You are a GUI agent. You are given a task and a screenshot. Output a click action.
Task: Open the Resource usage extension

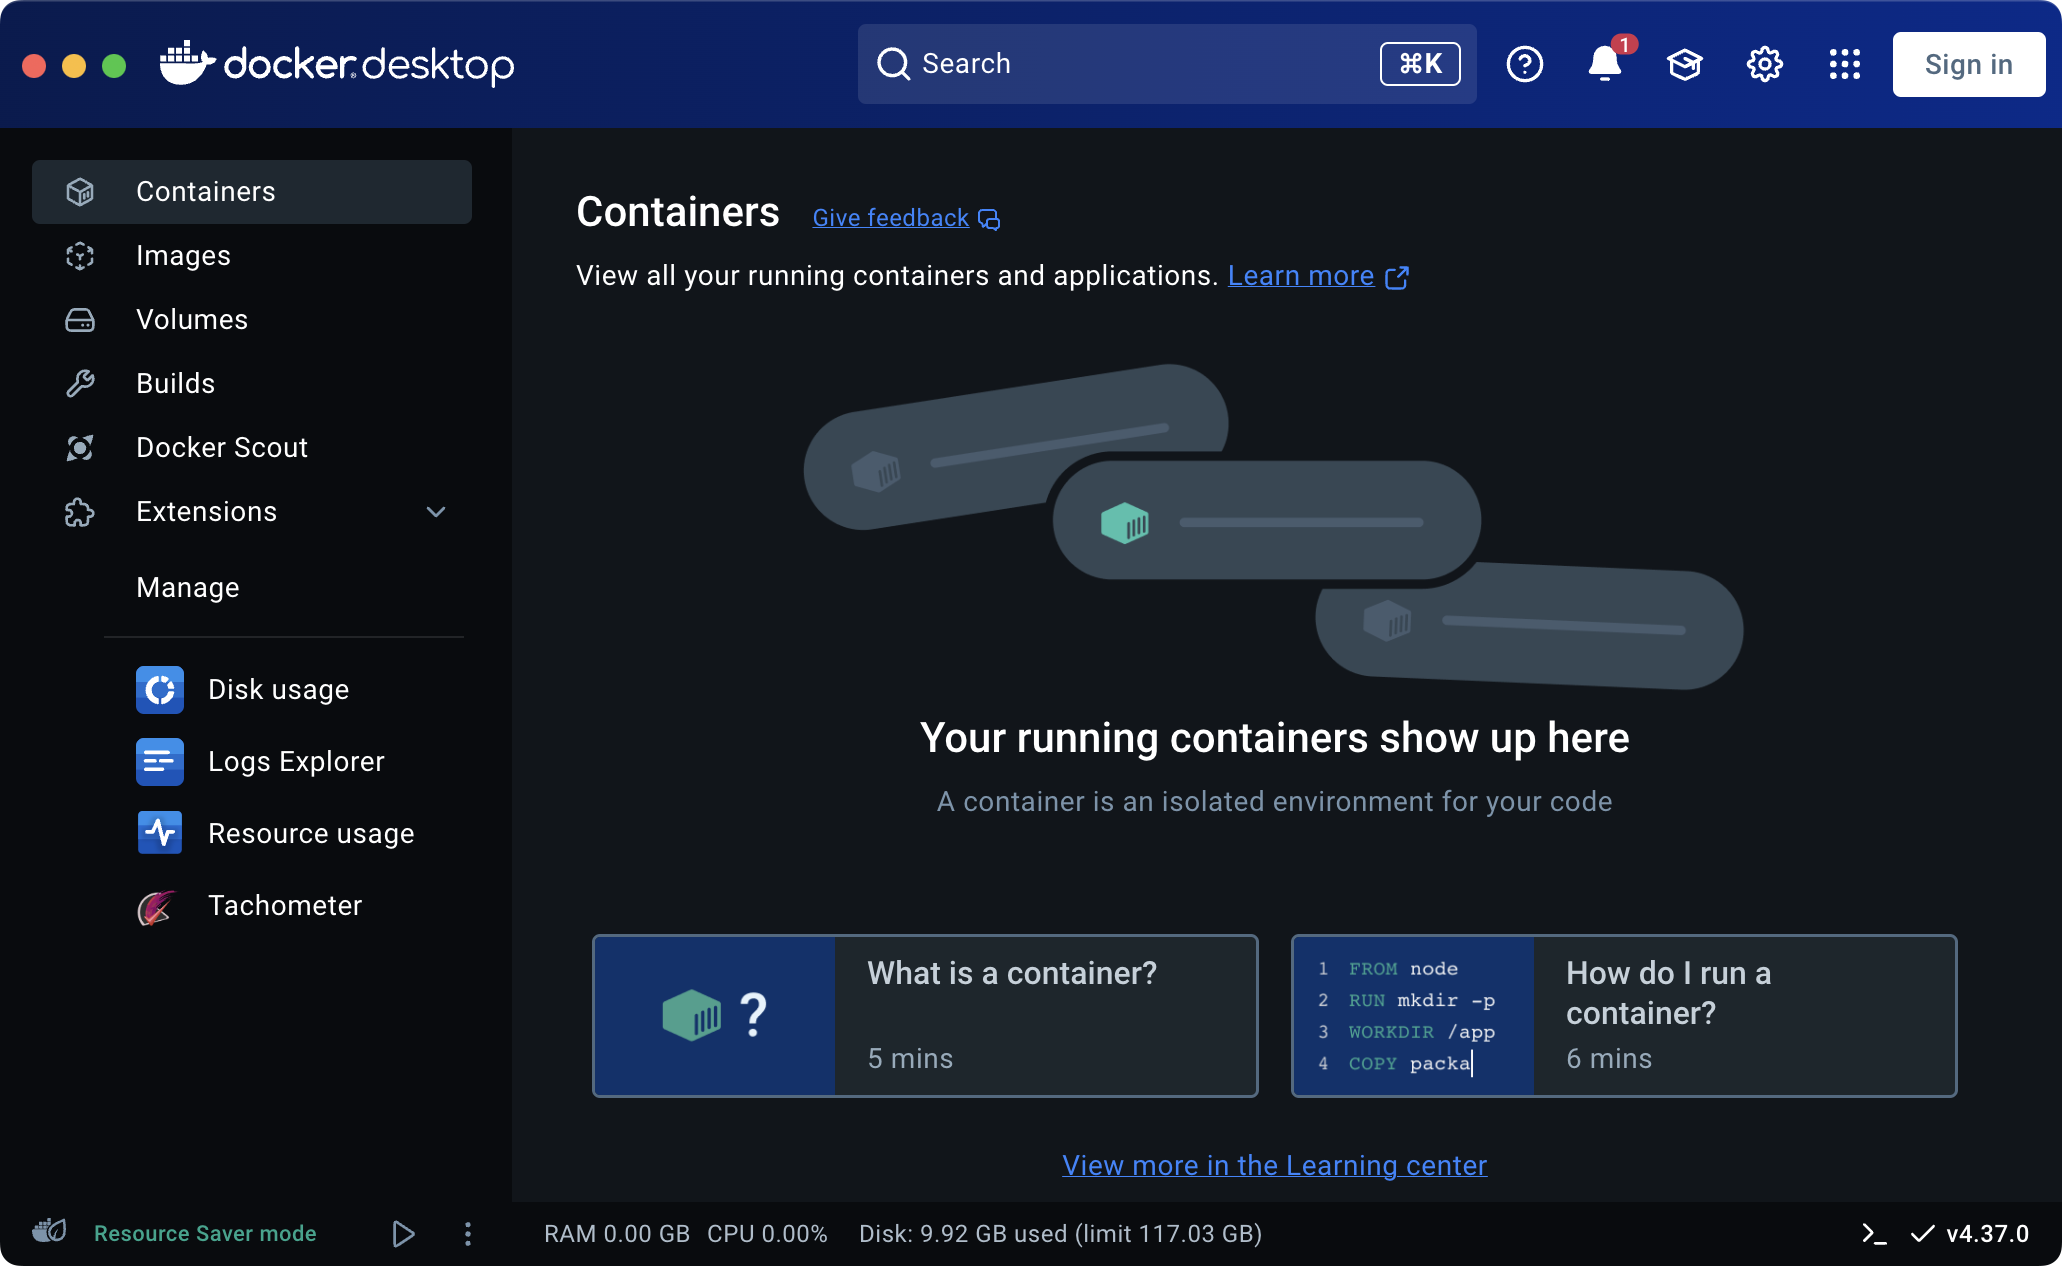click(310, 832)
